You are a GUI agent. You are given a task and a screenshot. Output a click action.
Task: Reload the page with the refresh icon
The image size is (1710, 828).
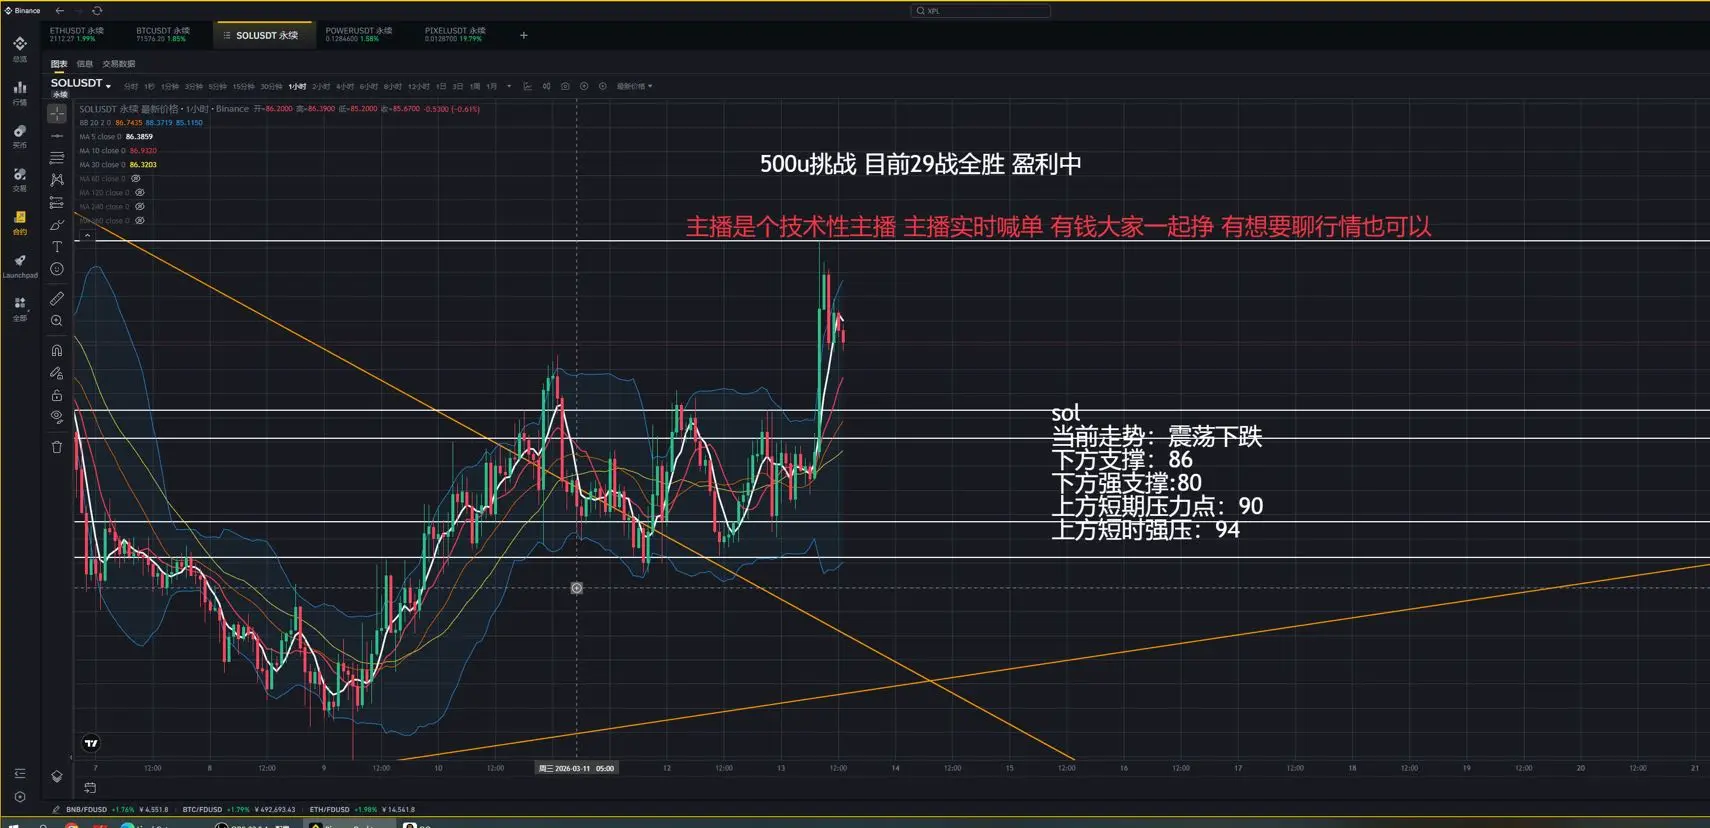(97, 10)
